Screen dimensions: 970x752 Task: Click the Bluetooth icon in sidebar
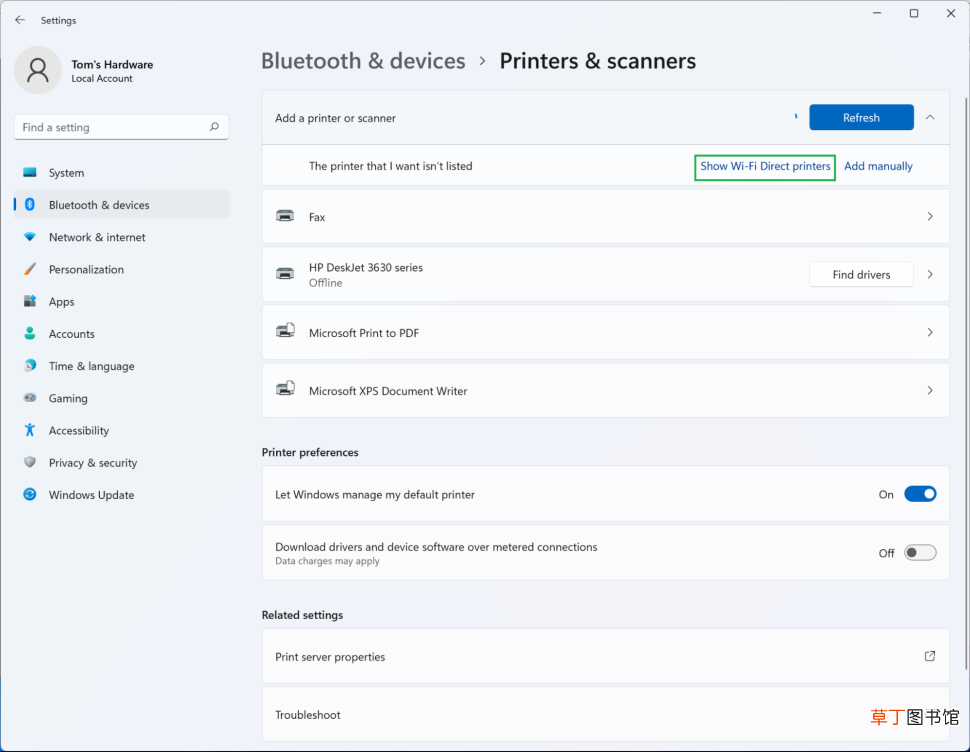coord(30,205)
